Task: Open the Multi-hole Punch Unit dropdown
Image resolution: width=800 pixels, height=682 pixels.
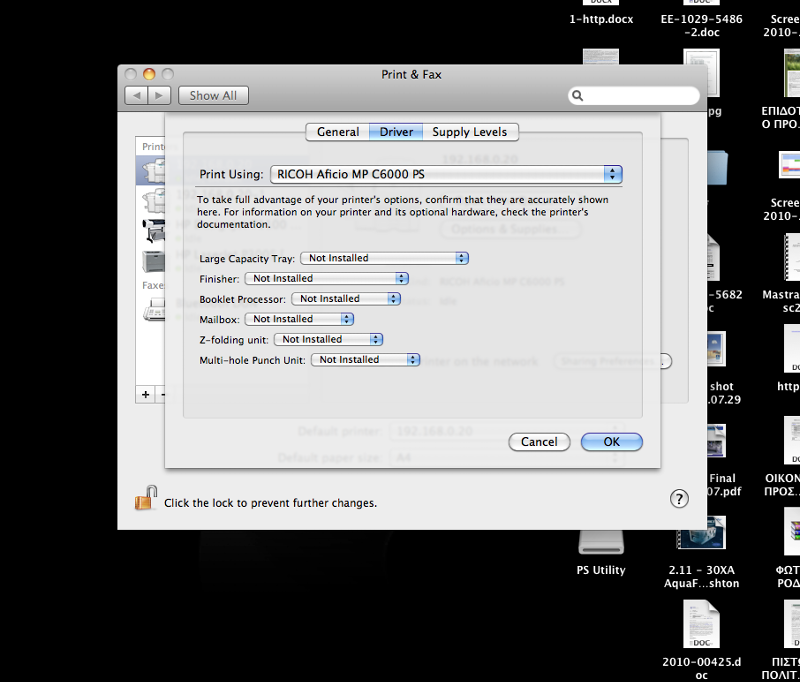Action: 365,360
